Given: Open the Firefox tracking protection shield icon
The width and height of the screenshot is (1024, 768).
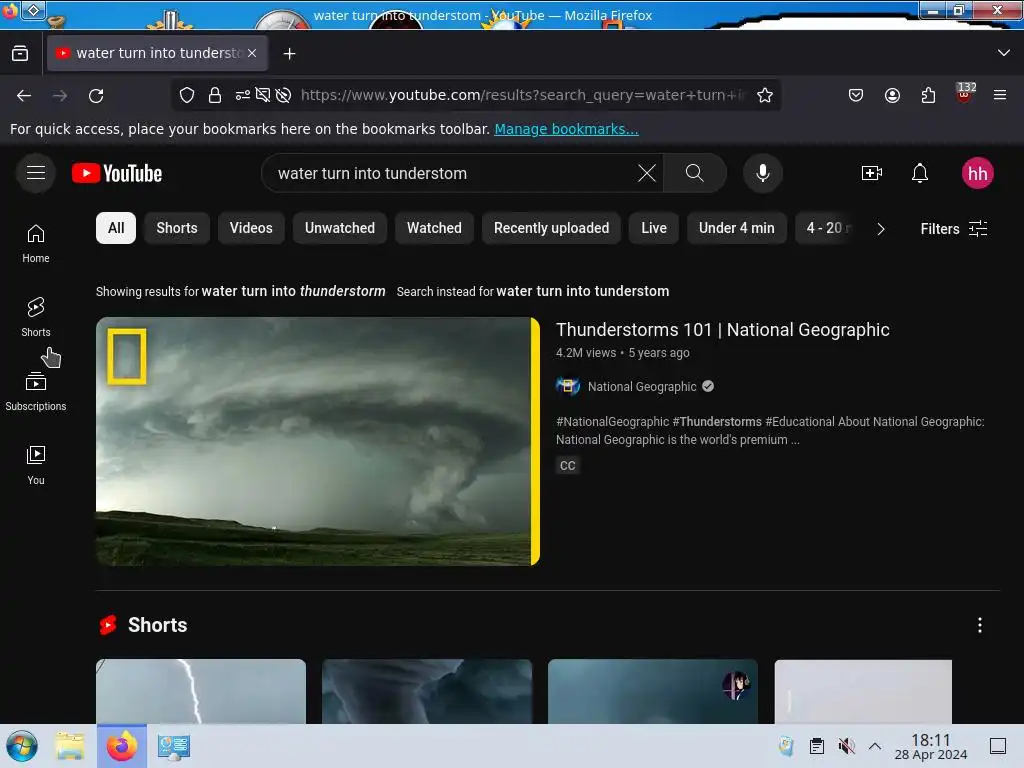Looking at the screenshot, I should 187,95.
